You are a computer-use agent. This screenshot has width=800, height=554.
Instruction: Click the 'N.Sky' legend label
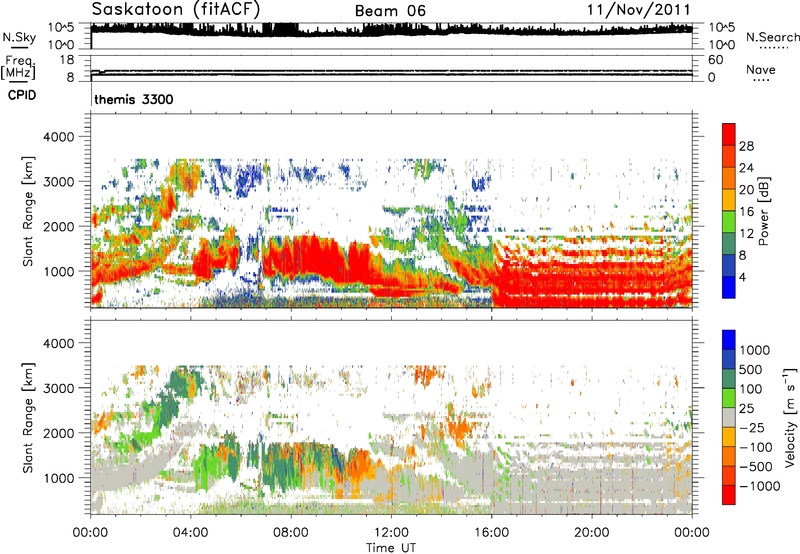[19, 37]
